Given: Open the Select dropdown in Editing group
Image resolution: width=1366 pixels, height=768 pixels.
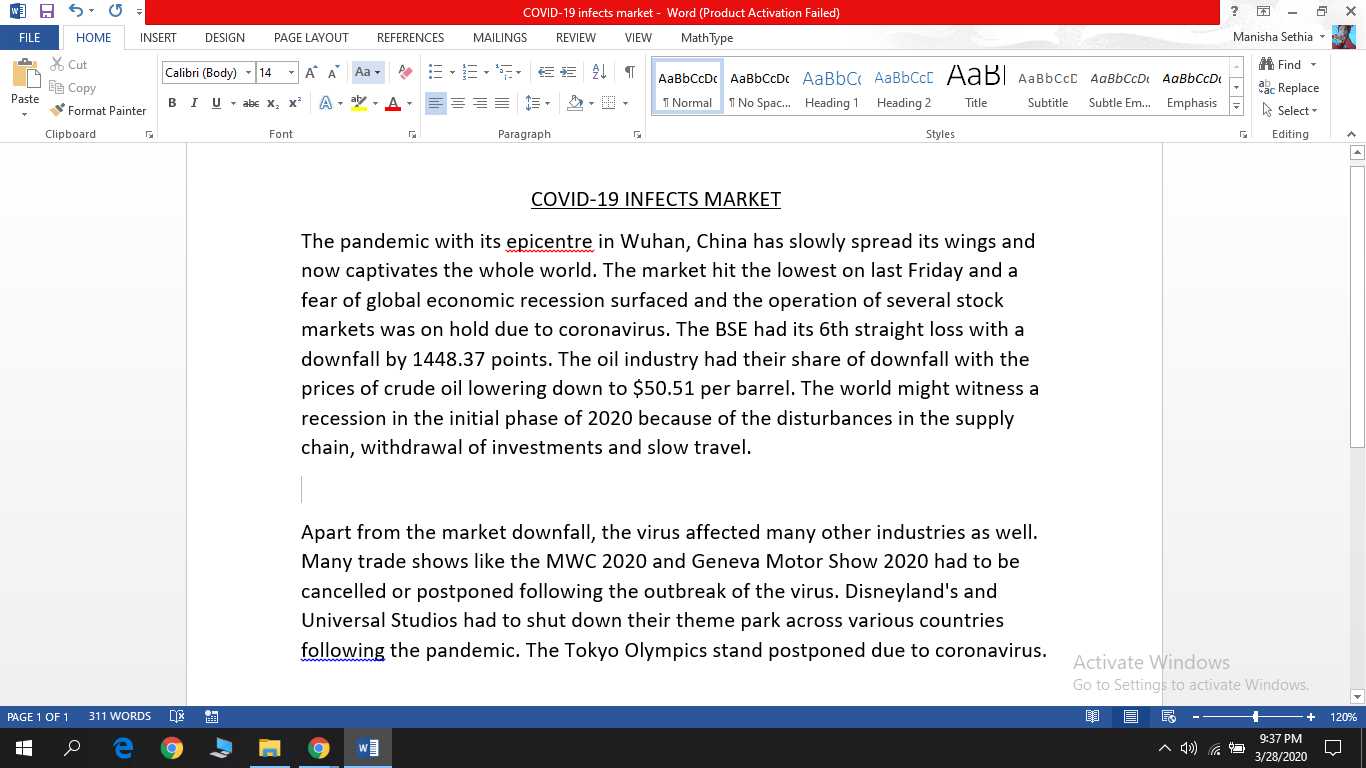Looking at the screenshot, I should pos(1290,111).
